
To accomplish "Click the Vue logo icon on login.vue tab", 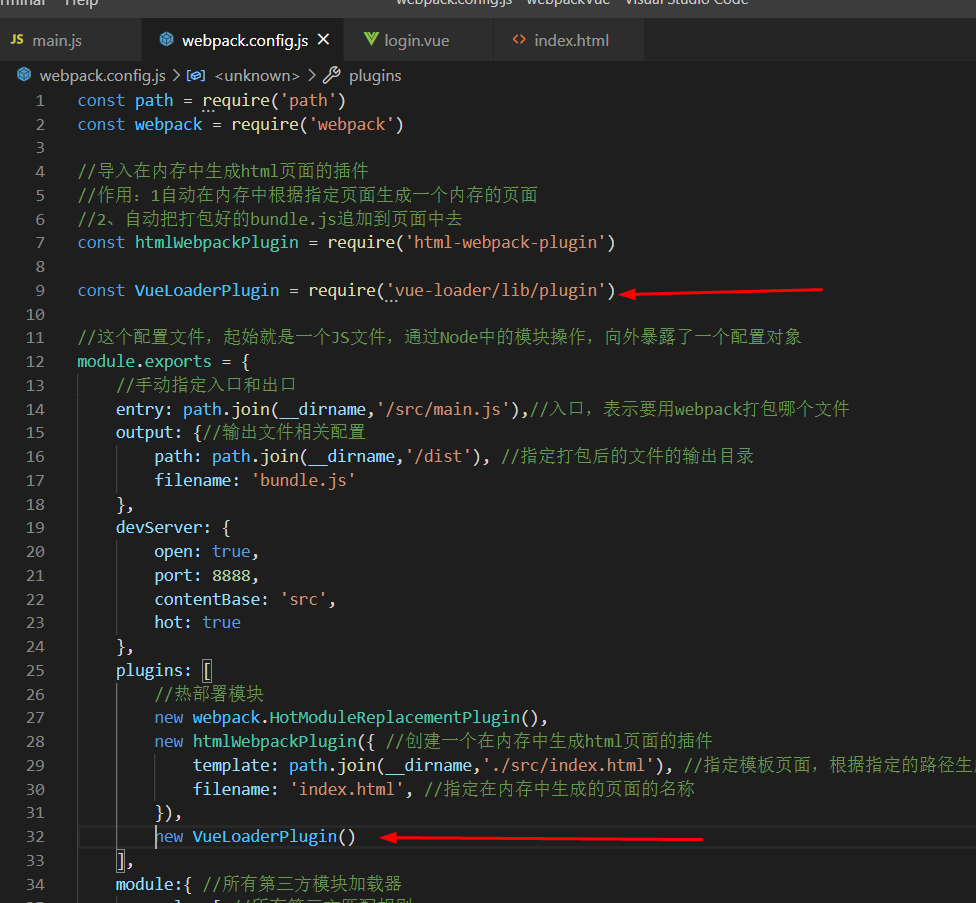I will click(x=369, y=41).
